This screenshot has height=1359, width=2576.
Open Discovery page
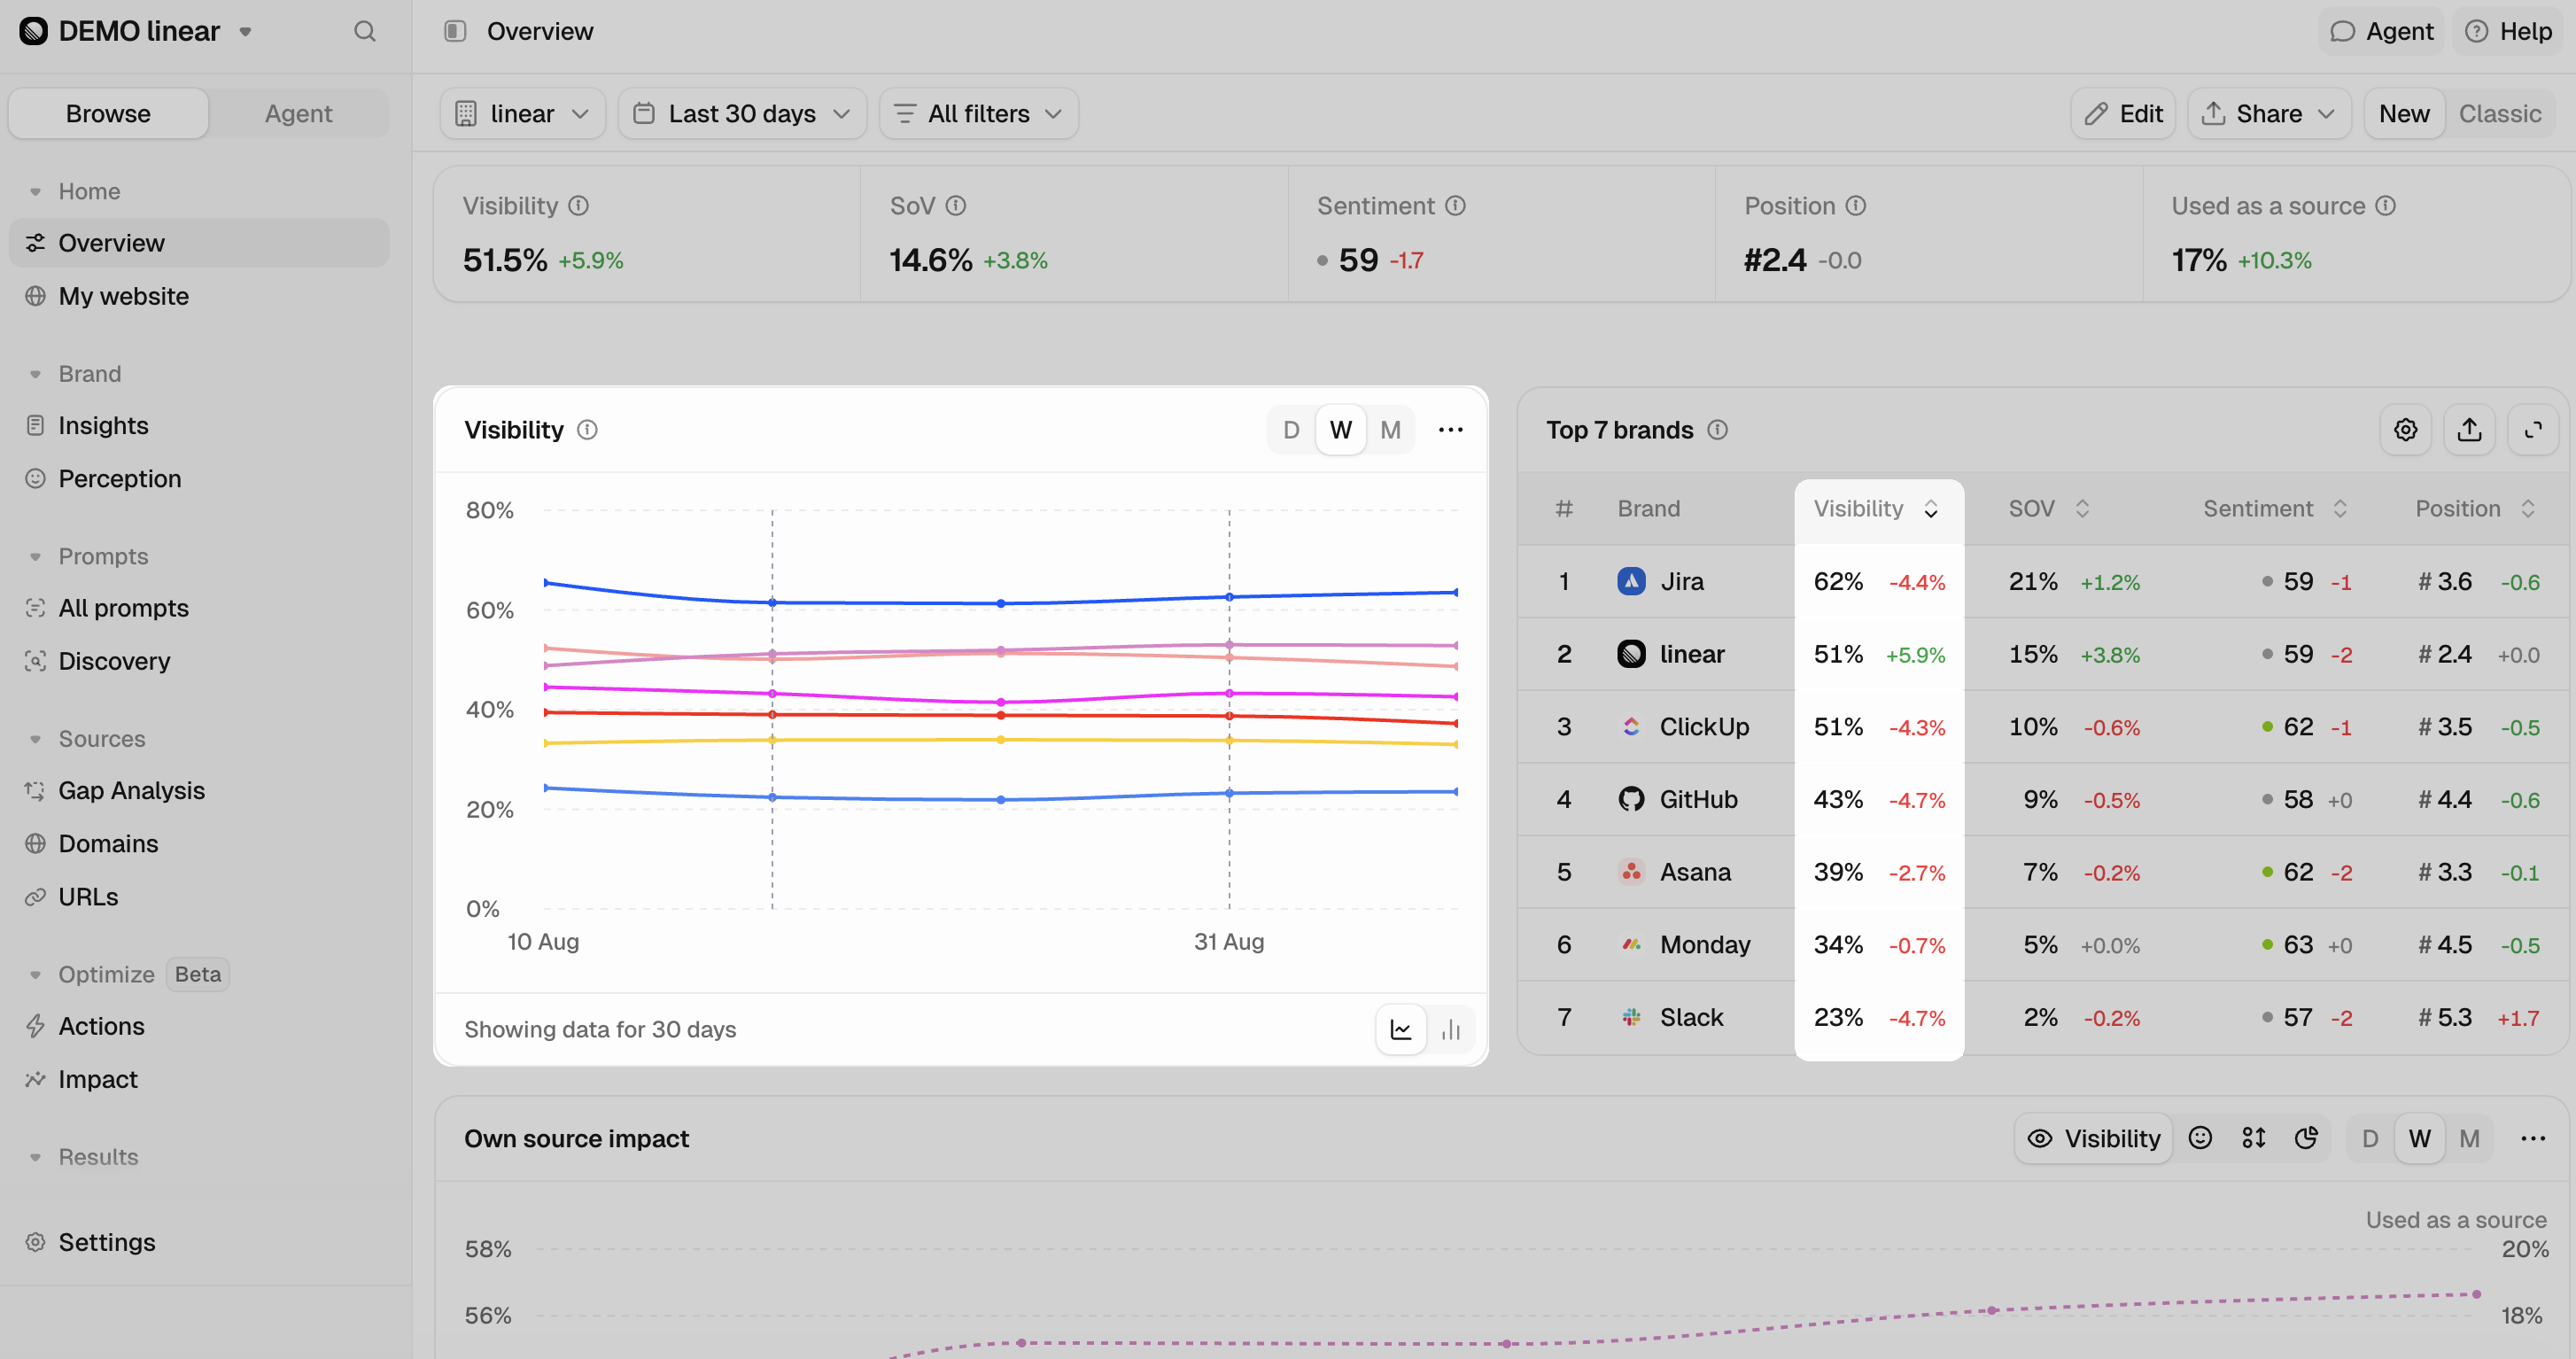(199, 661)
